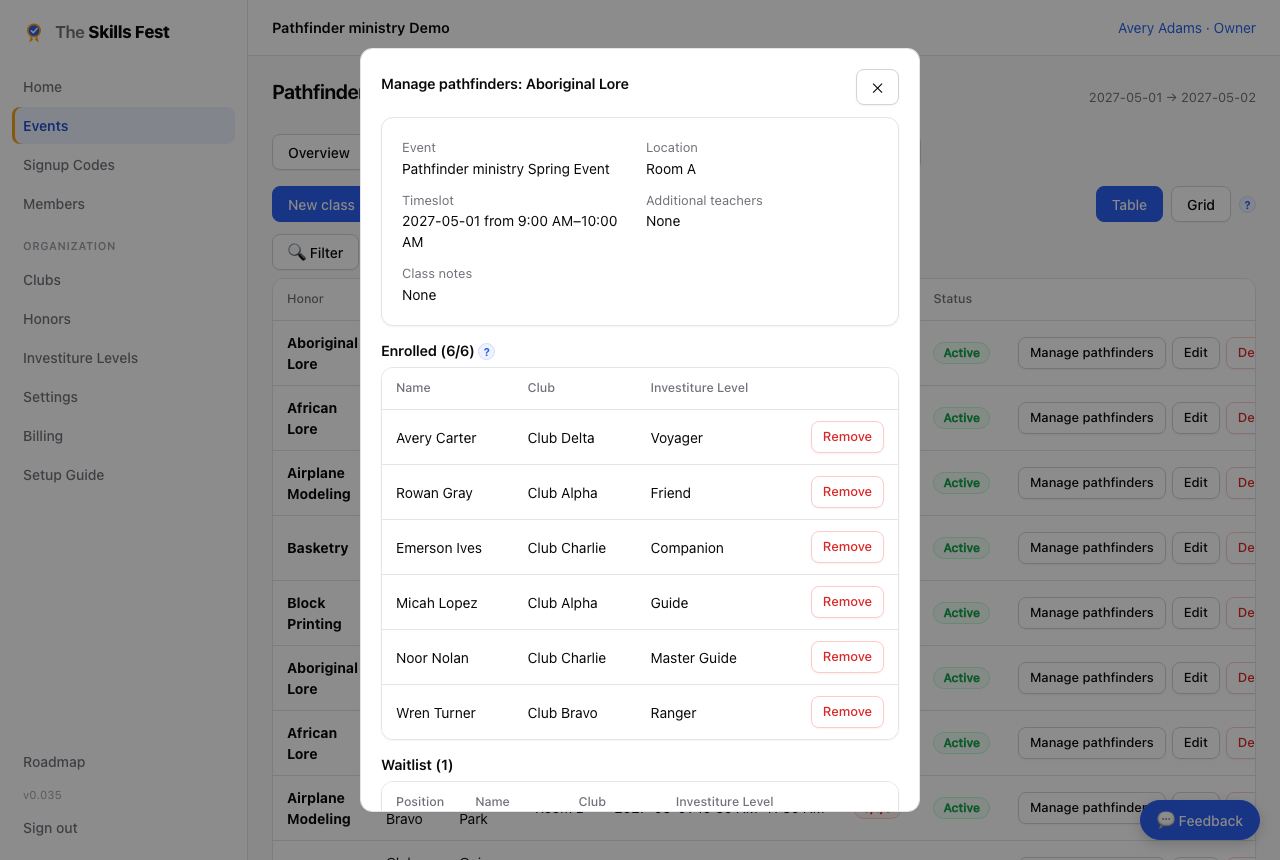Viewport: 1280px width, 860px height.
Task: Click The Skills Fest logo icon
Action: point(34,32)
